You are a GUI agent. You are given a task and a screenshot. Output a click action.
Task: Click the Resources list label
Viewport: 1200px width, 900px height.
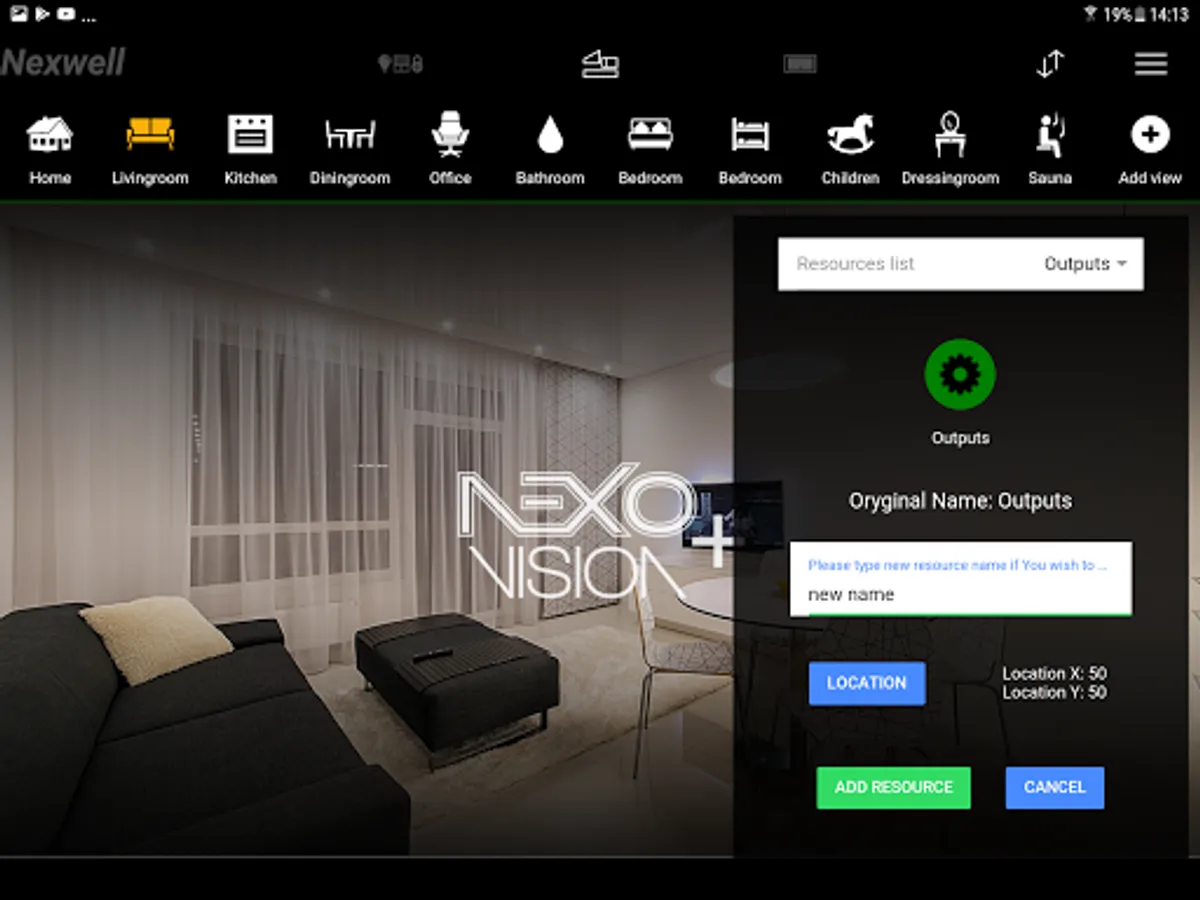(855, 264)
